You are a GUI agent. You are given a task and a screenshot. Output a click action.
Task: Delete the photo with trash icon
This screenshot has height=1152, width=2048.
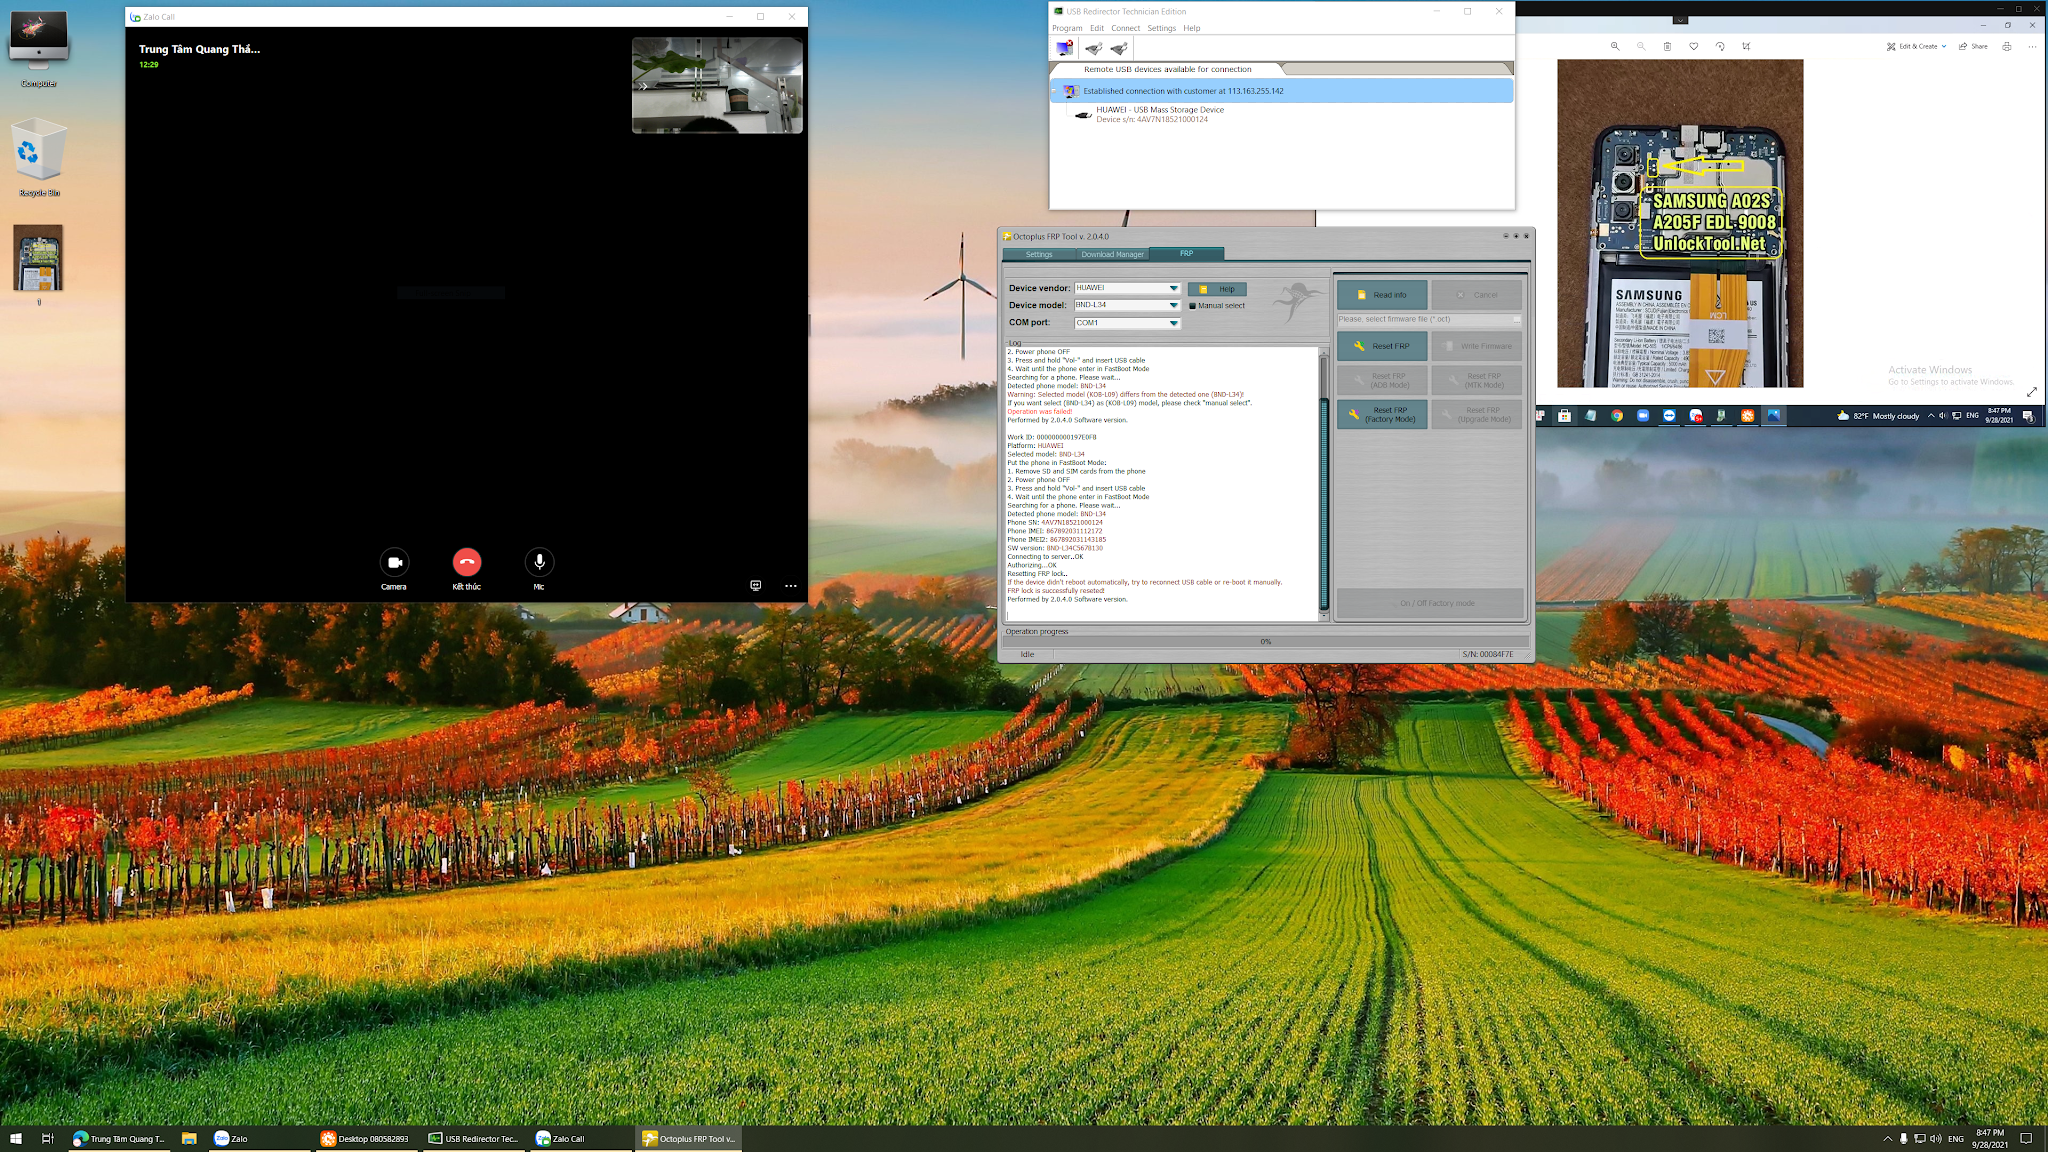[1667, 46]
